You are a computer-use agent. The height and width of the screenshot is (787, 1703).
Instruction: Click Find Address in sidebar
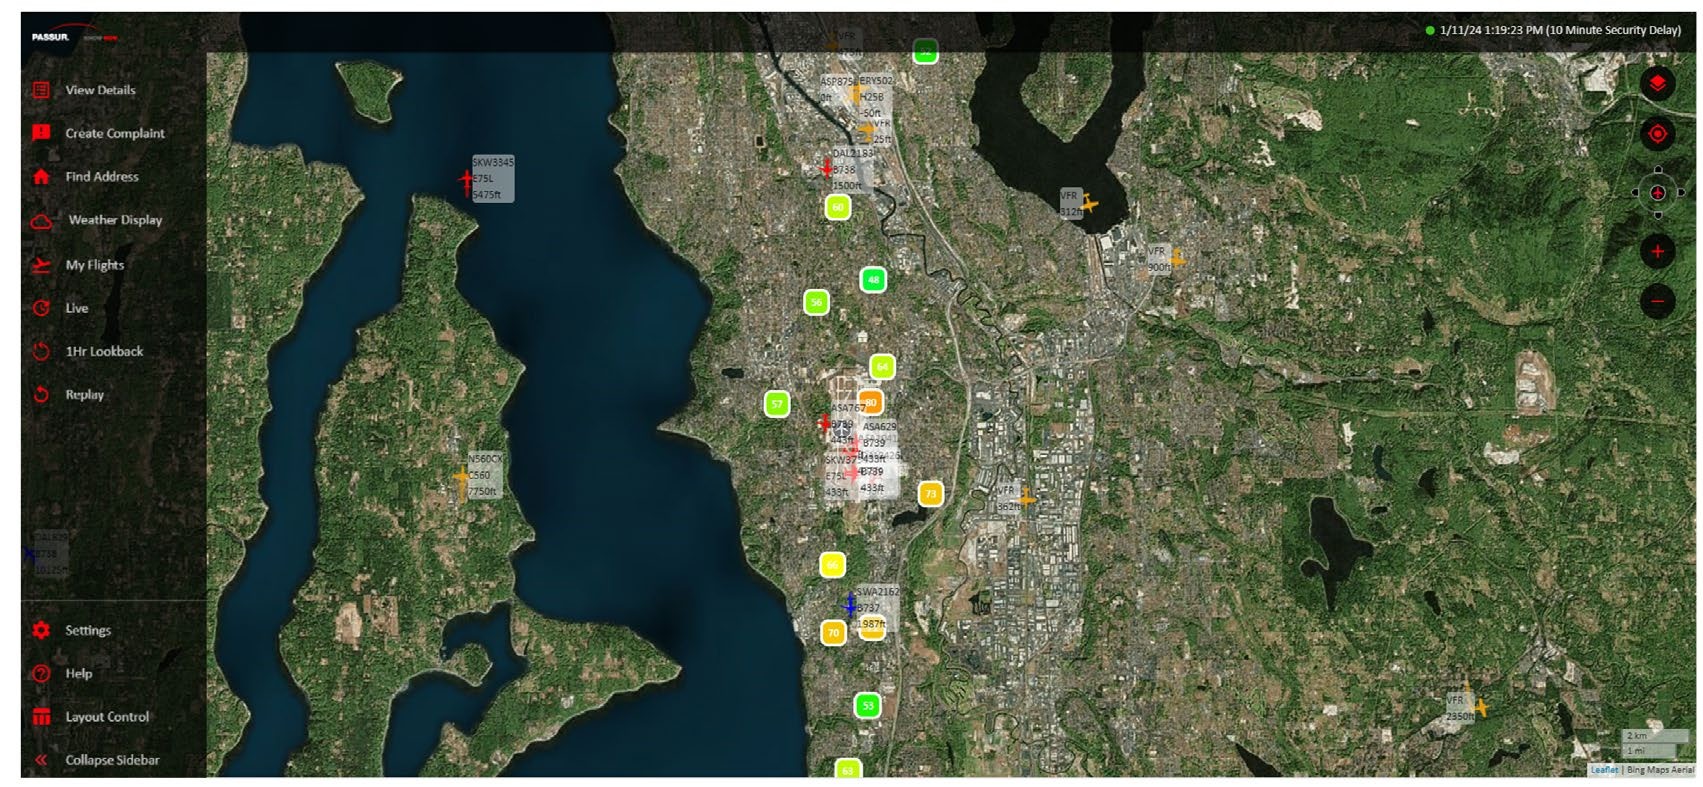[101, 177]
